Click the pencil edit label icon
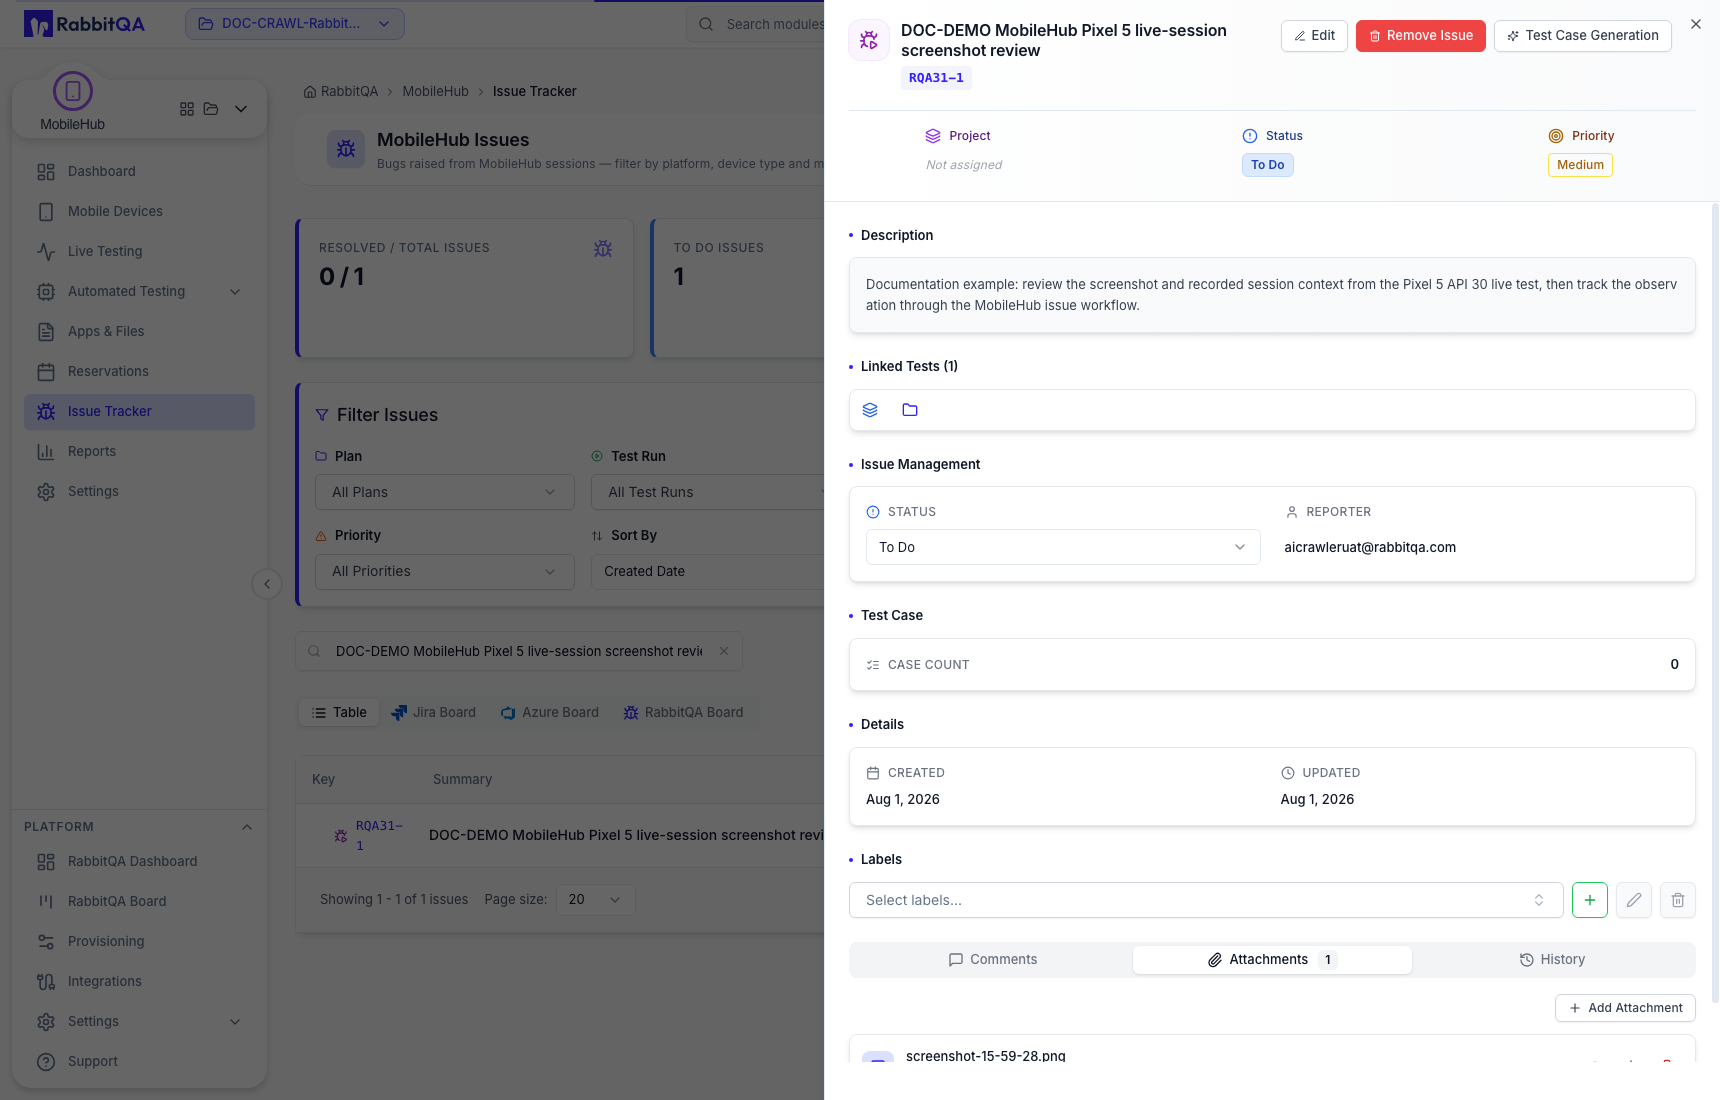The width and height of the screenshot is (1720, 1100). [1634, 900]
